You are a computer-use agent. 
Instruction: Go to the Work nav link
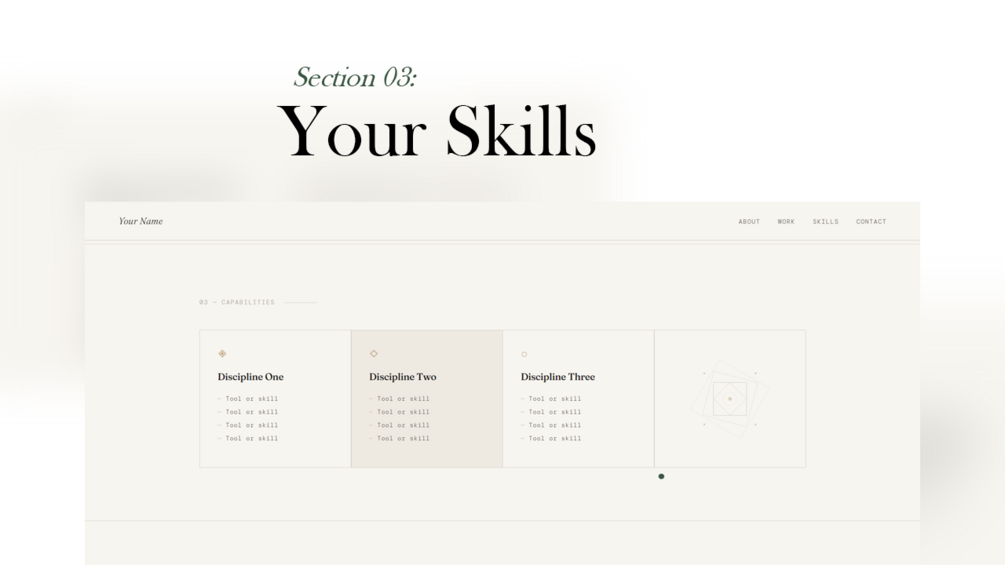[786, 222]
